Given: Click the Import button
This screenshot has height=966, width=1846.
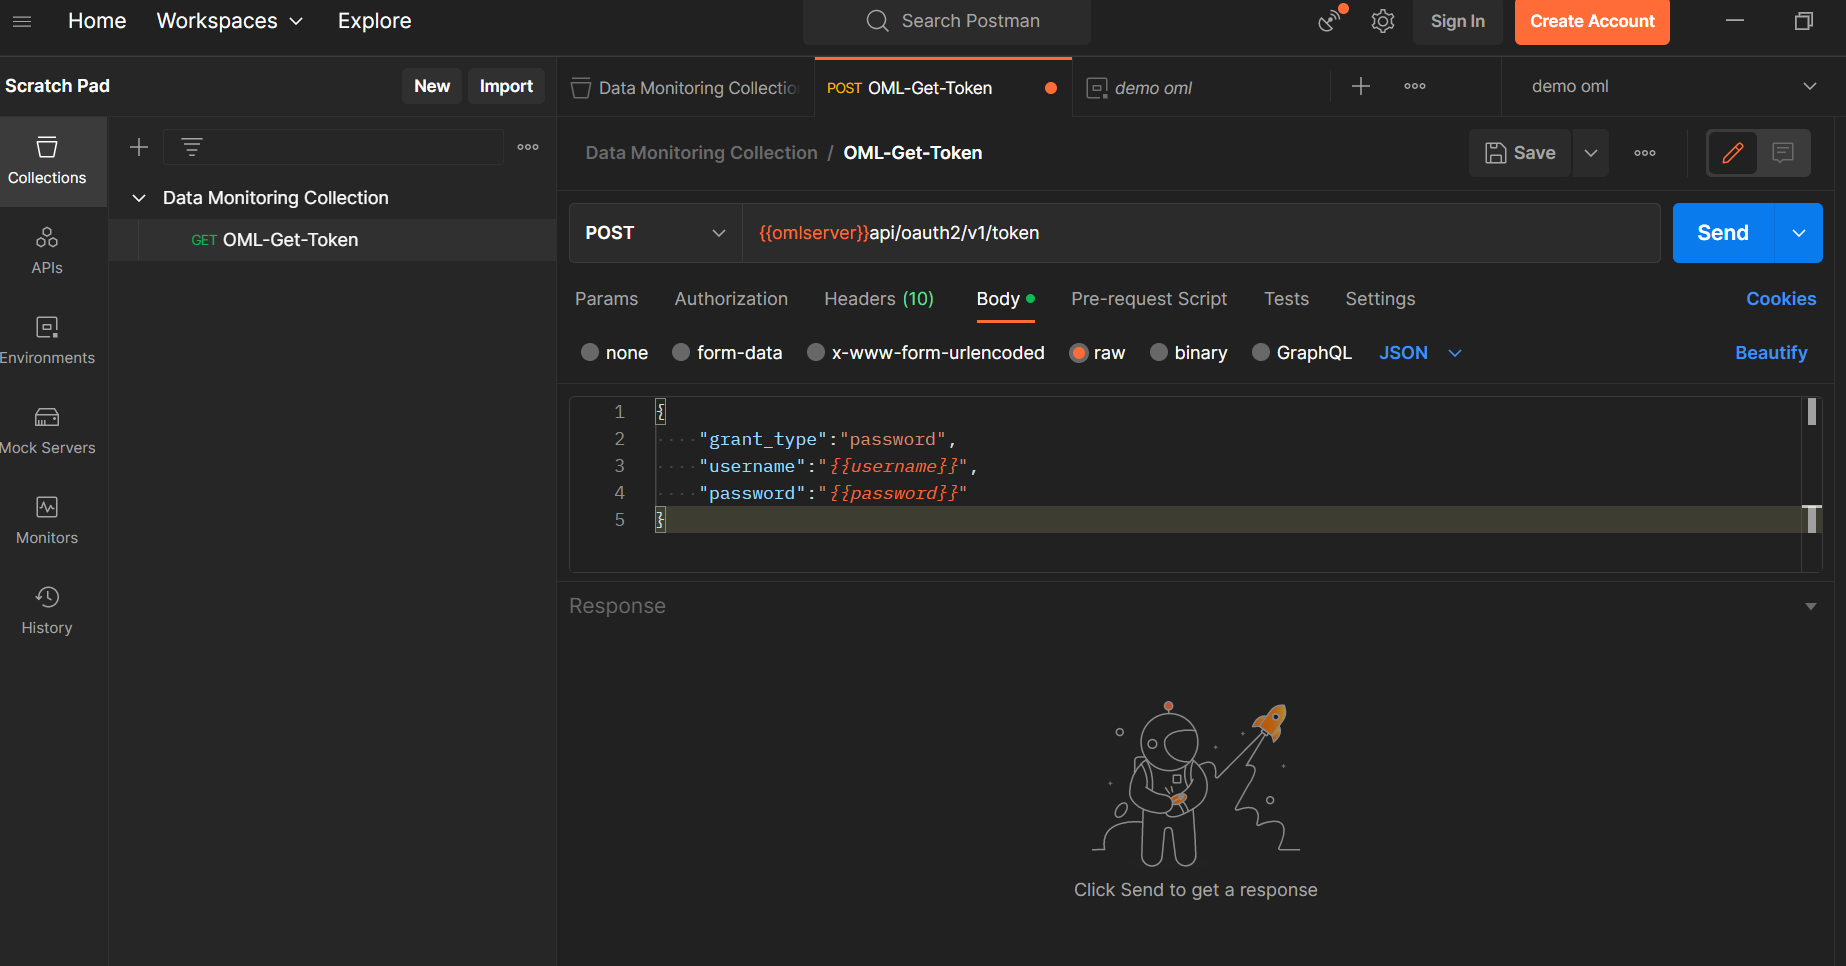Looking at the screenshot, I should click(506, 86).
